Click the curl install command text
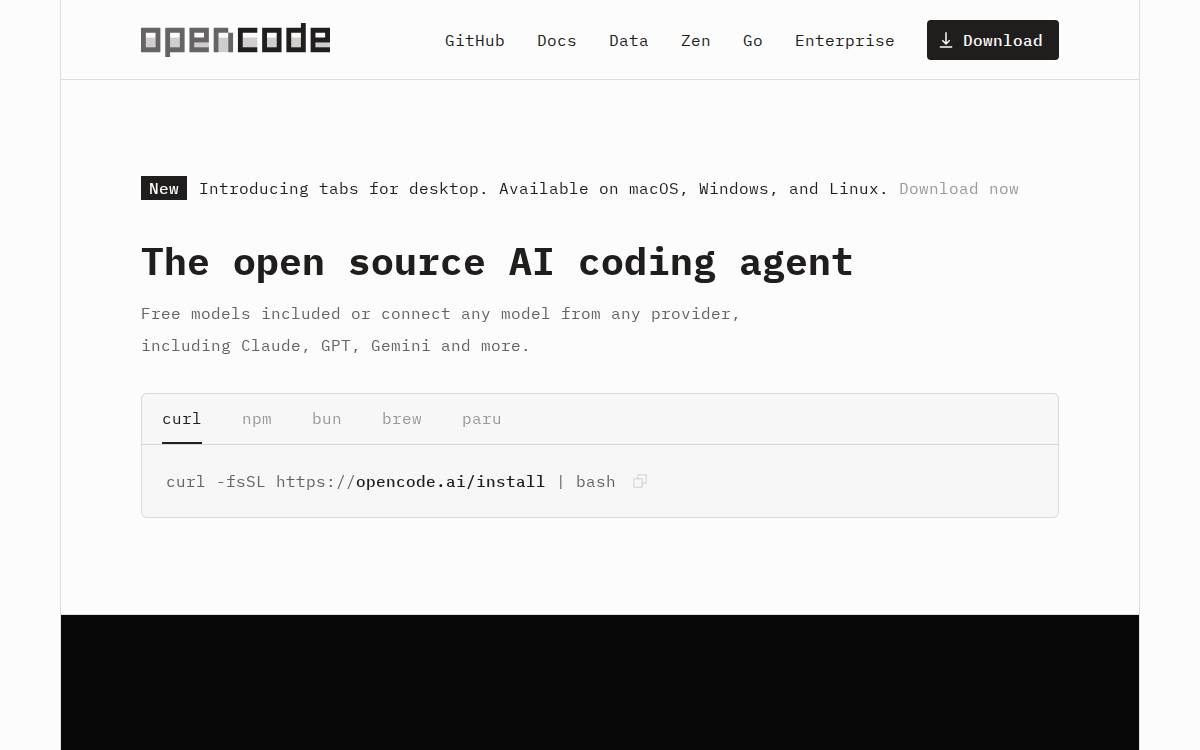1200x750 pixels. (x=391, y=481)
